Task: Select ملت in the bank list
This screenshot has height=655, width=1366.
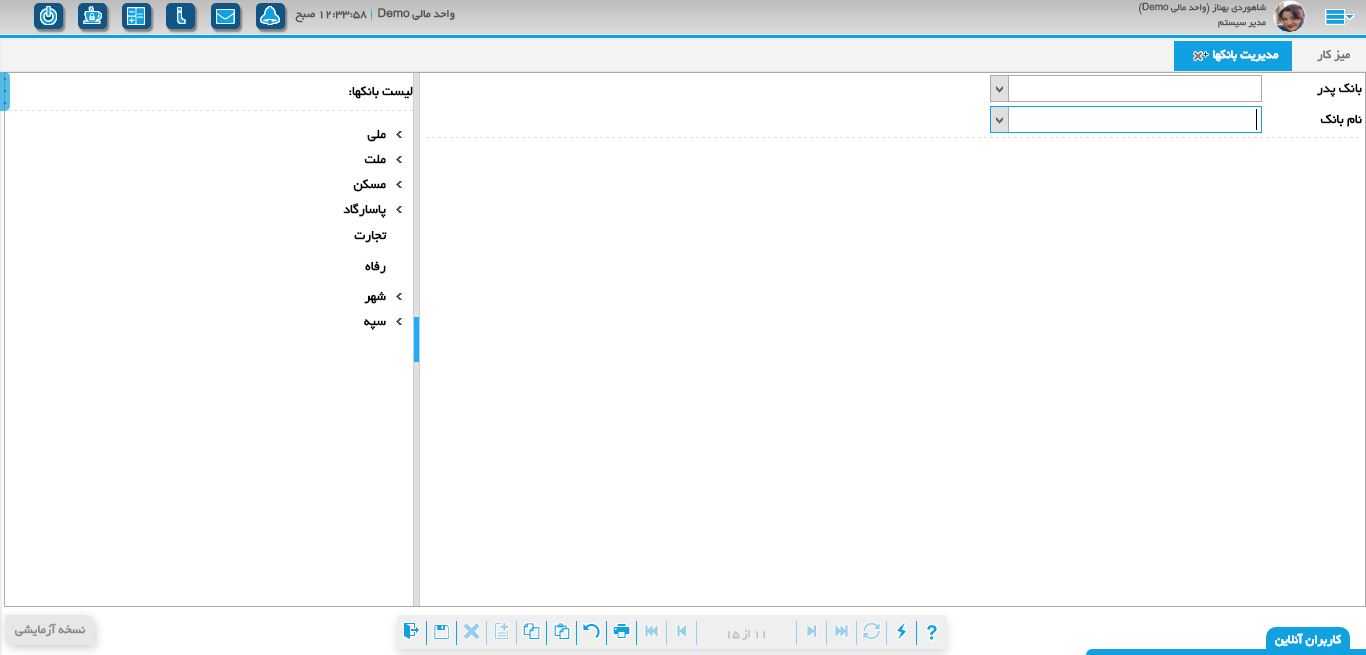Action: (x=375, y=159)
